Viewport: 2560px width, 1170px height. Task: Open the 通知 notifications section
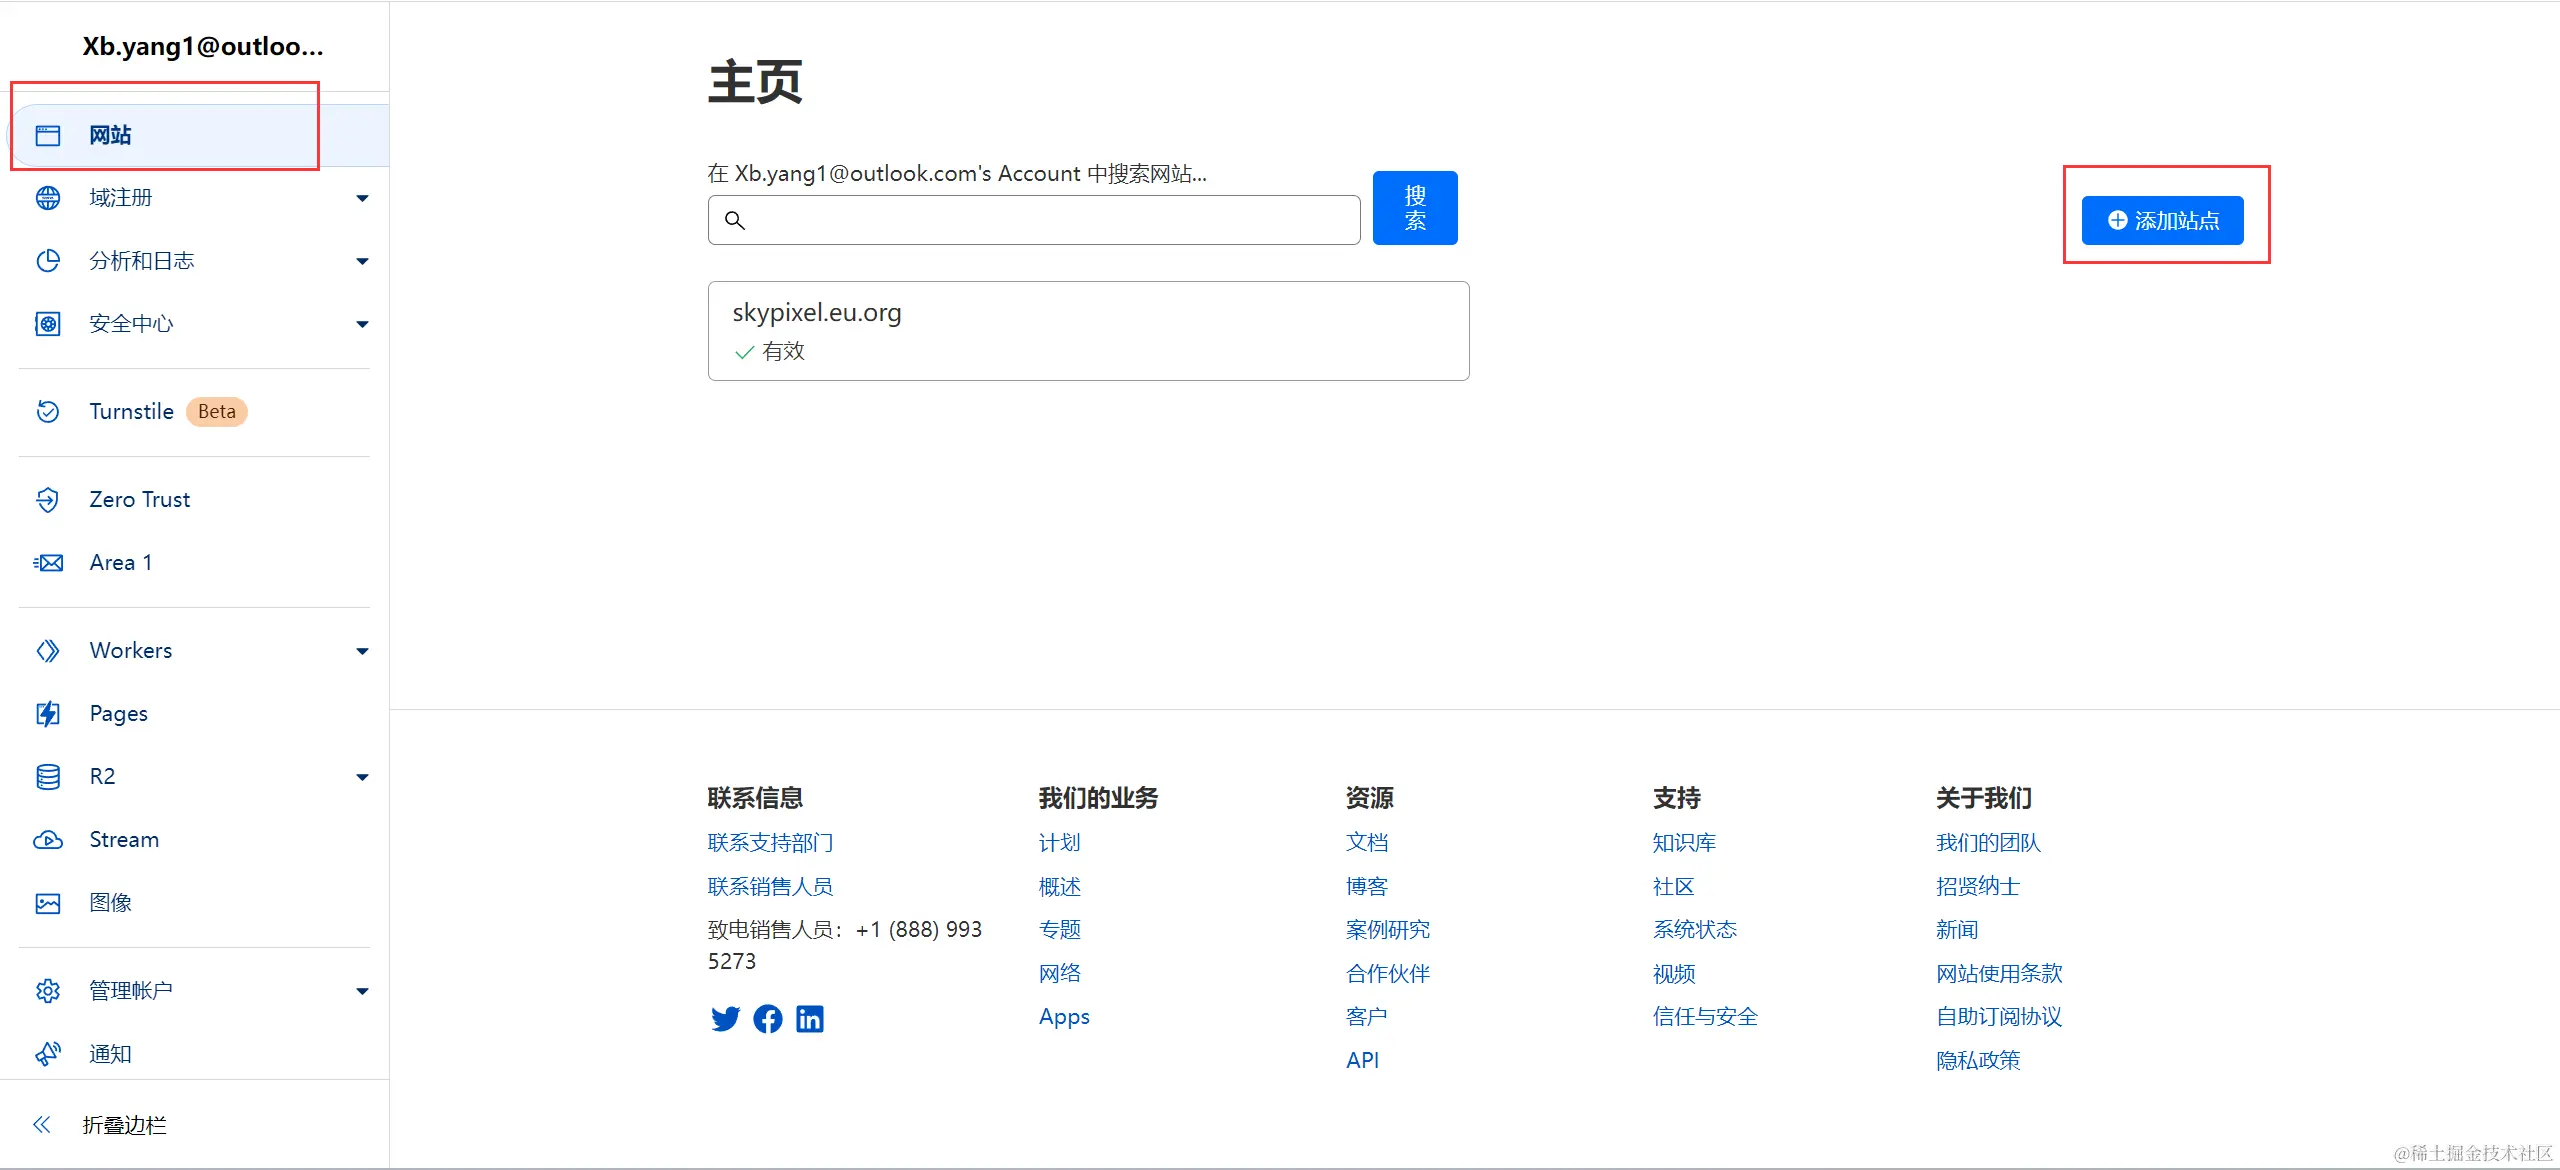click(109, 1053)
